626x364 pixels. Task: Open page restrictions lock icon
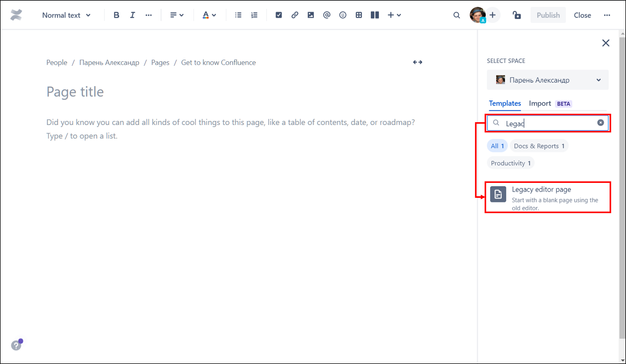tap(517, 15)
